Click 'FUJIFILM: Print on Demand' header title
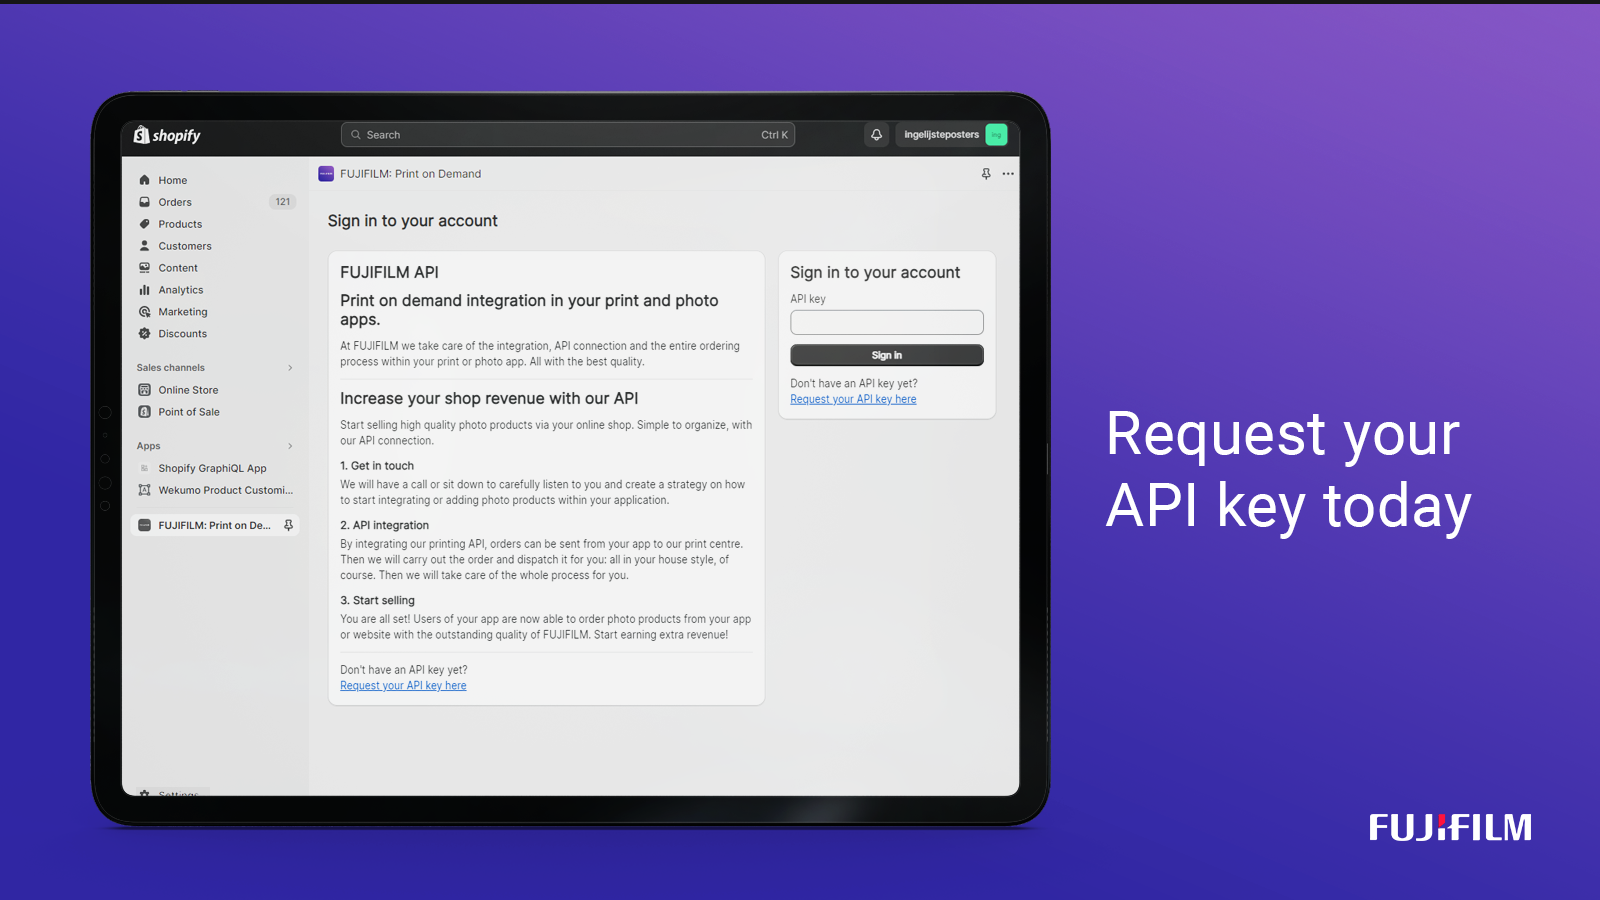Image resolution: width=1600 pixels, height=900 pixels. click(410, 174)
